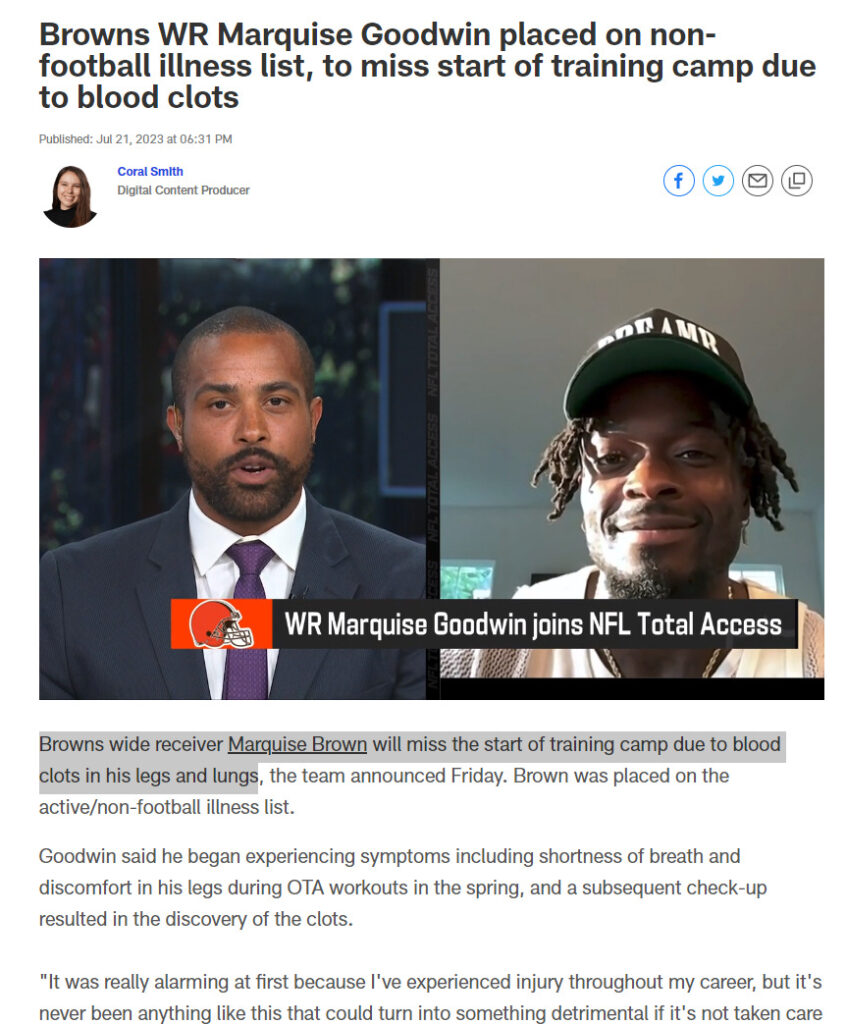
Task: Click the purple tie in video frame
Action: tap(247, 620)
